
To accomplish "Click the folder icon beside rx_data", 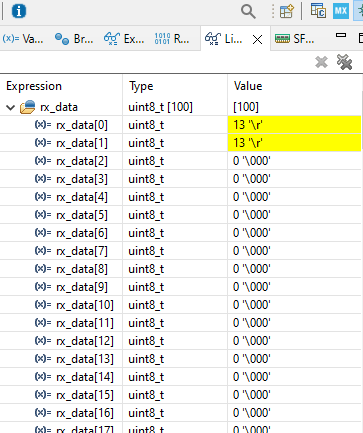I will [28, 107].
